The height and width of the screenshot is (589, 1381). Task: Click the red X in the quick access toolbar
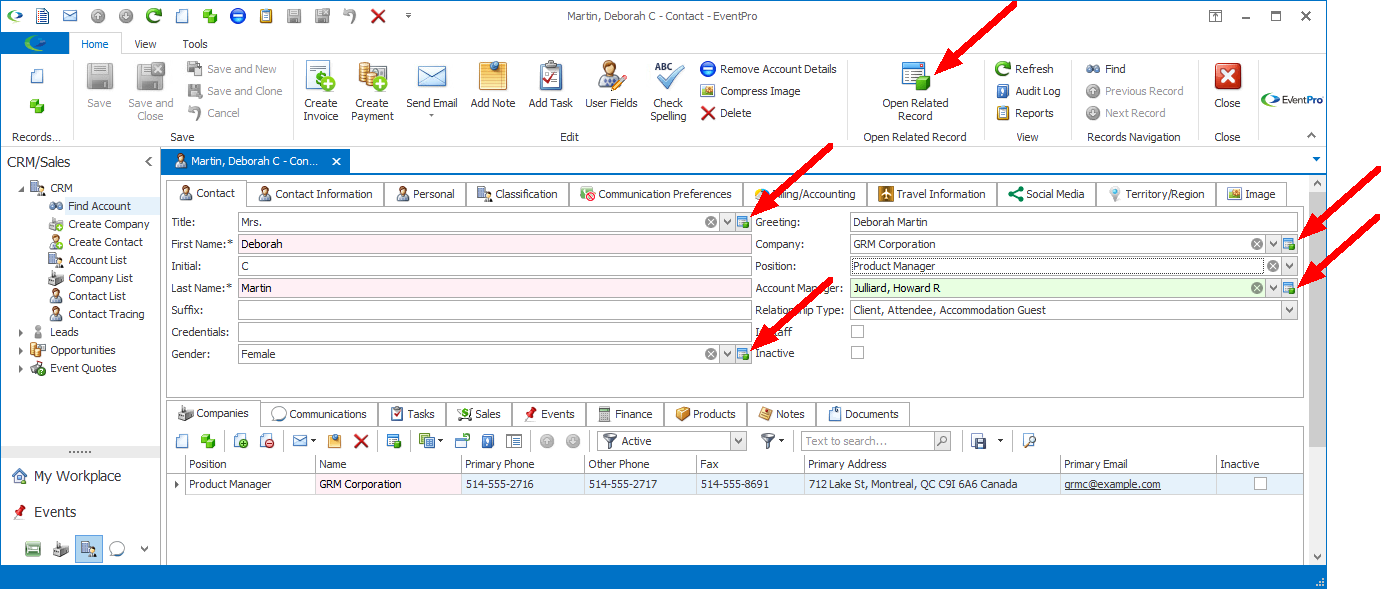(378, 16)
